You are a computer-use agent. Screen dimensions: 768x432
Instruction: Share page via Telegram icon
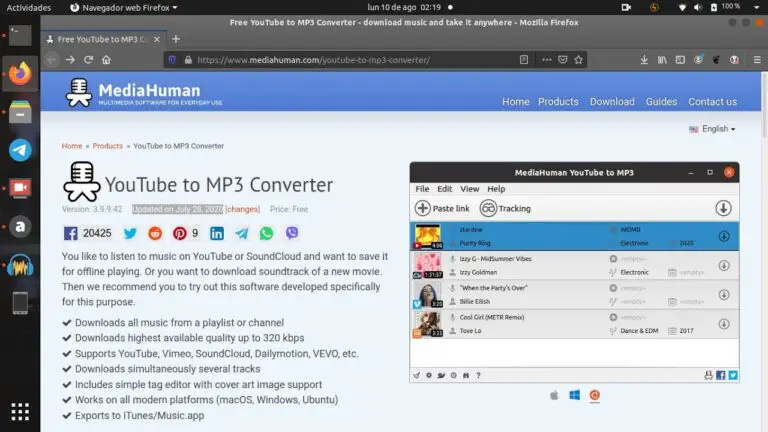tap(241, 233)
